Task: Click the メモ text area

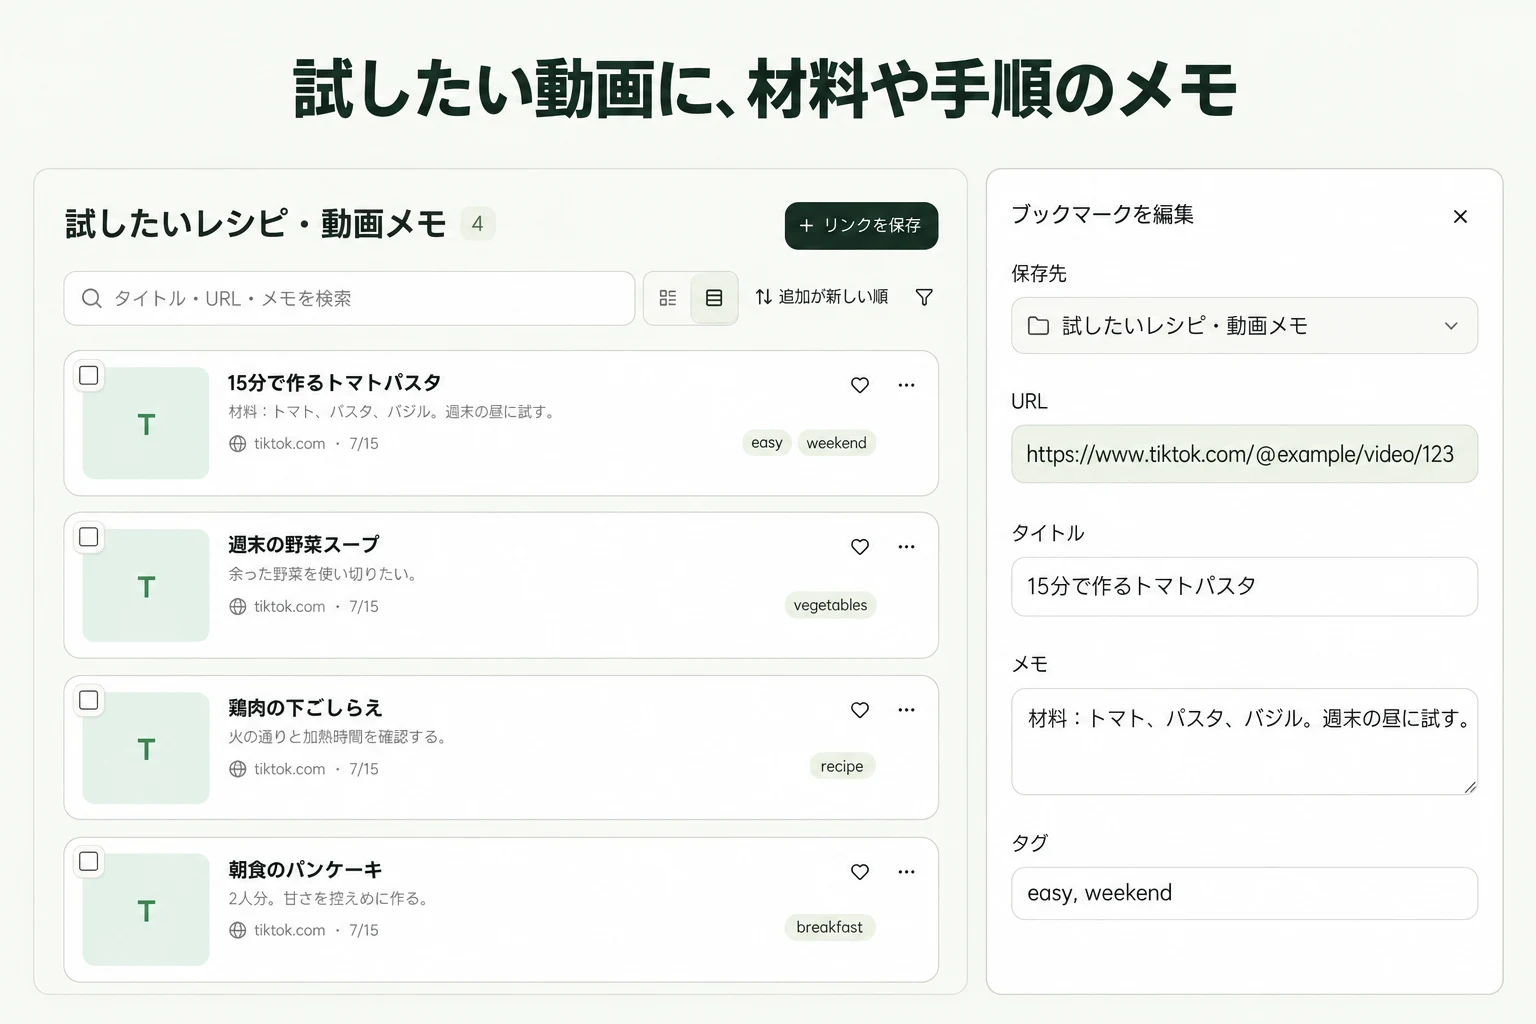Action: coord(1244,742)
